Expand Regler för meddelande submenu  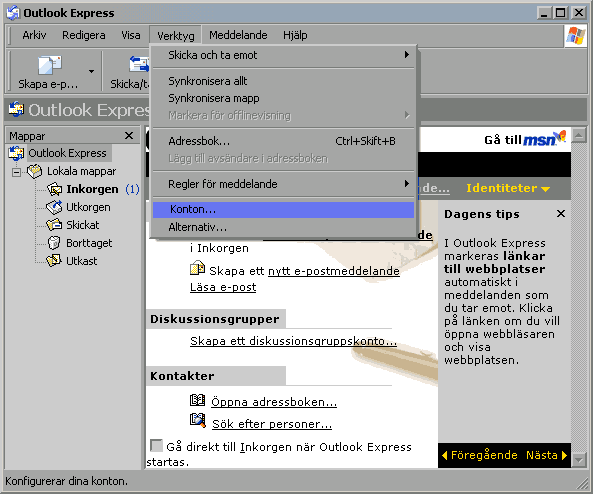click(283, 184)
